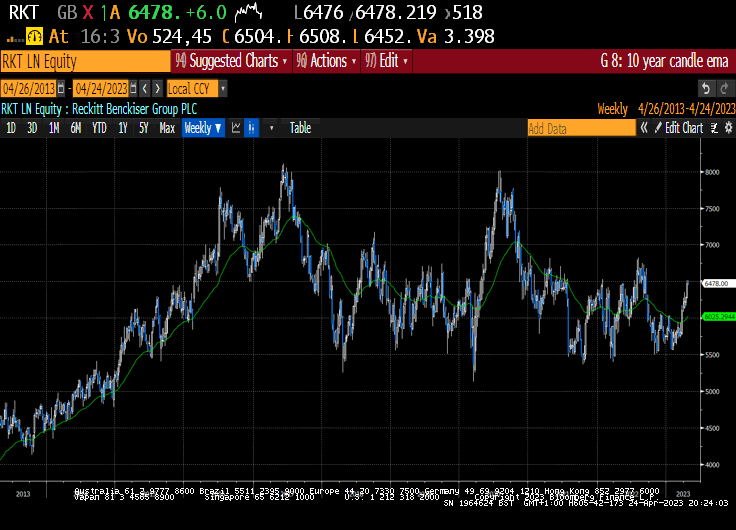Screen dimensions: 736x530
Task: Click the start date field 04/26/2013
Action: [x=29, y=88]
